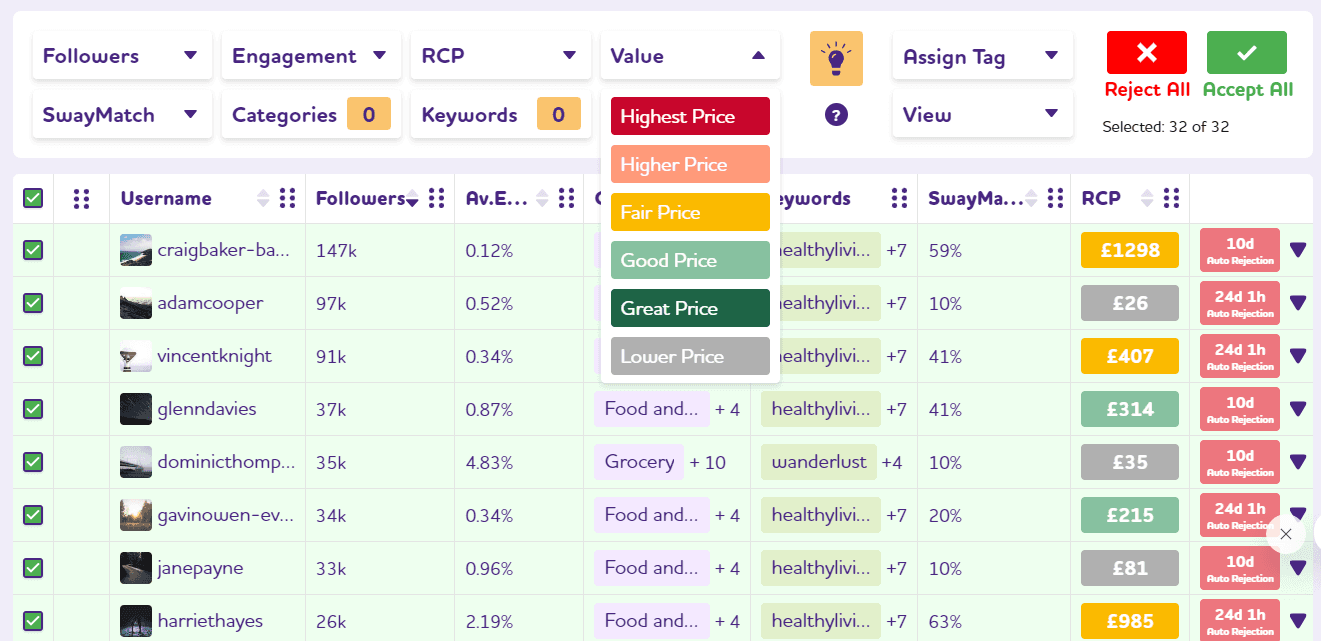
Task: Sort by Username using sort arrows
Action: [263, 198]
